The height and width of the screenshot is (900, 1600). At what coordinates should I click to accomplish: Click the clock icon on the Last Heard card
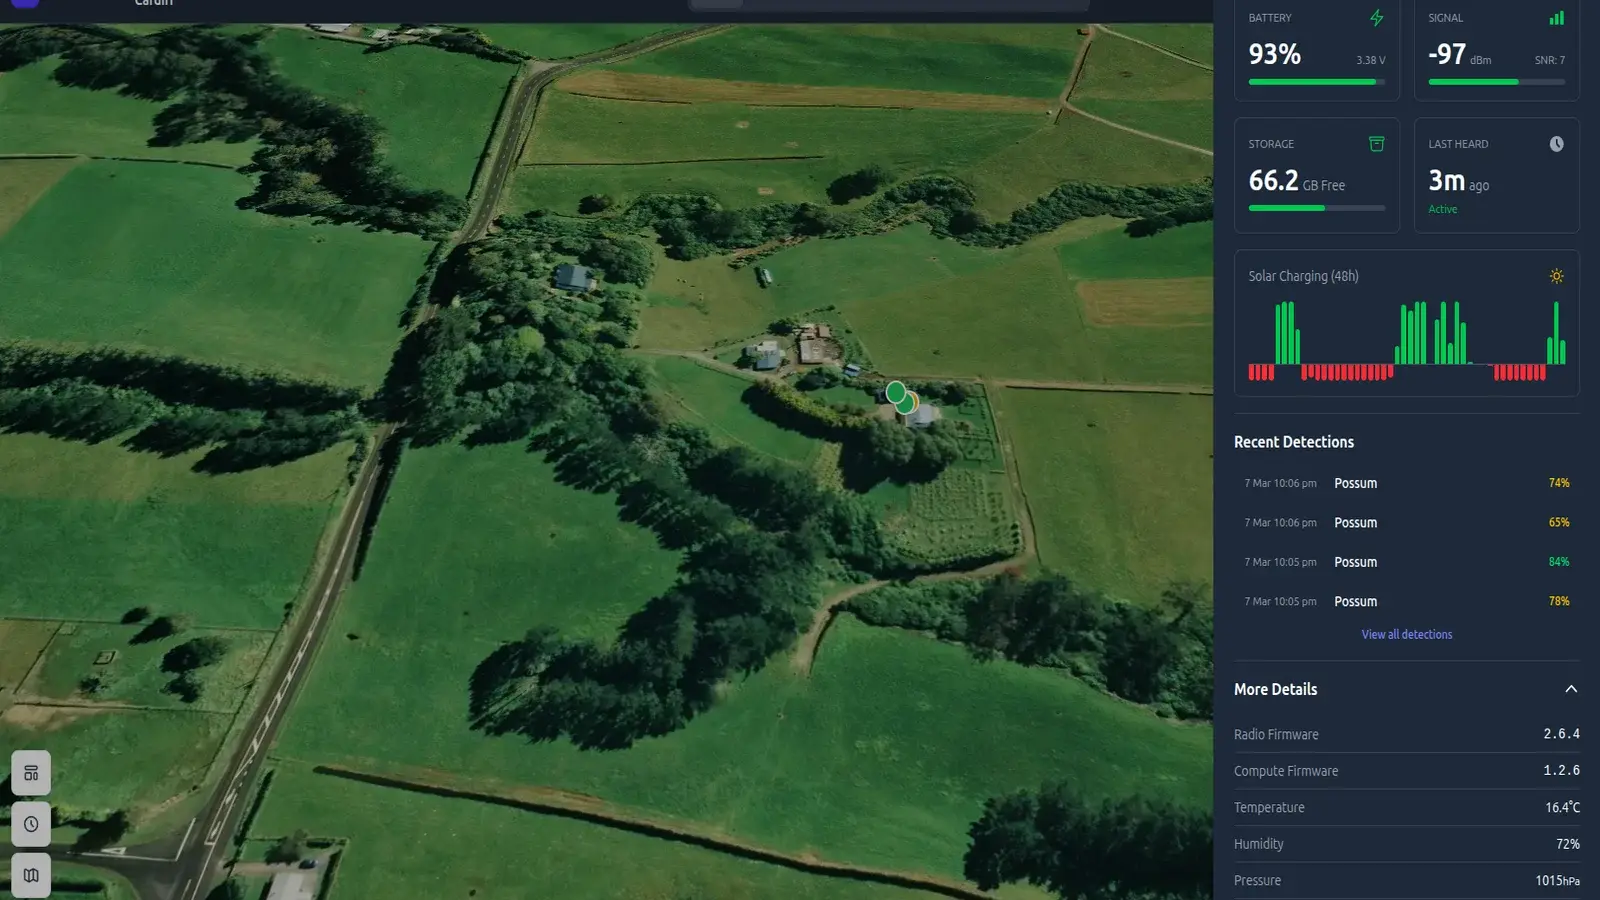(1556, 143)
